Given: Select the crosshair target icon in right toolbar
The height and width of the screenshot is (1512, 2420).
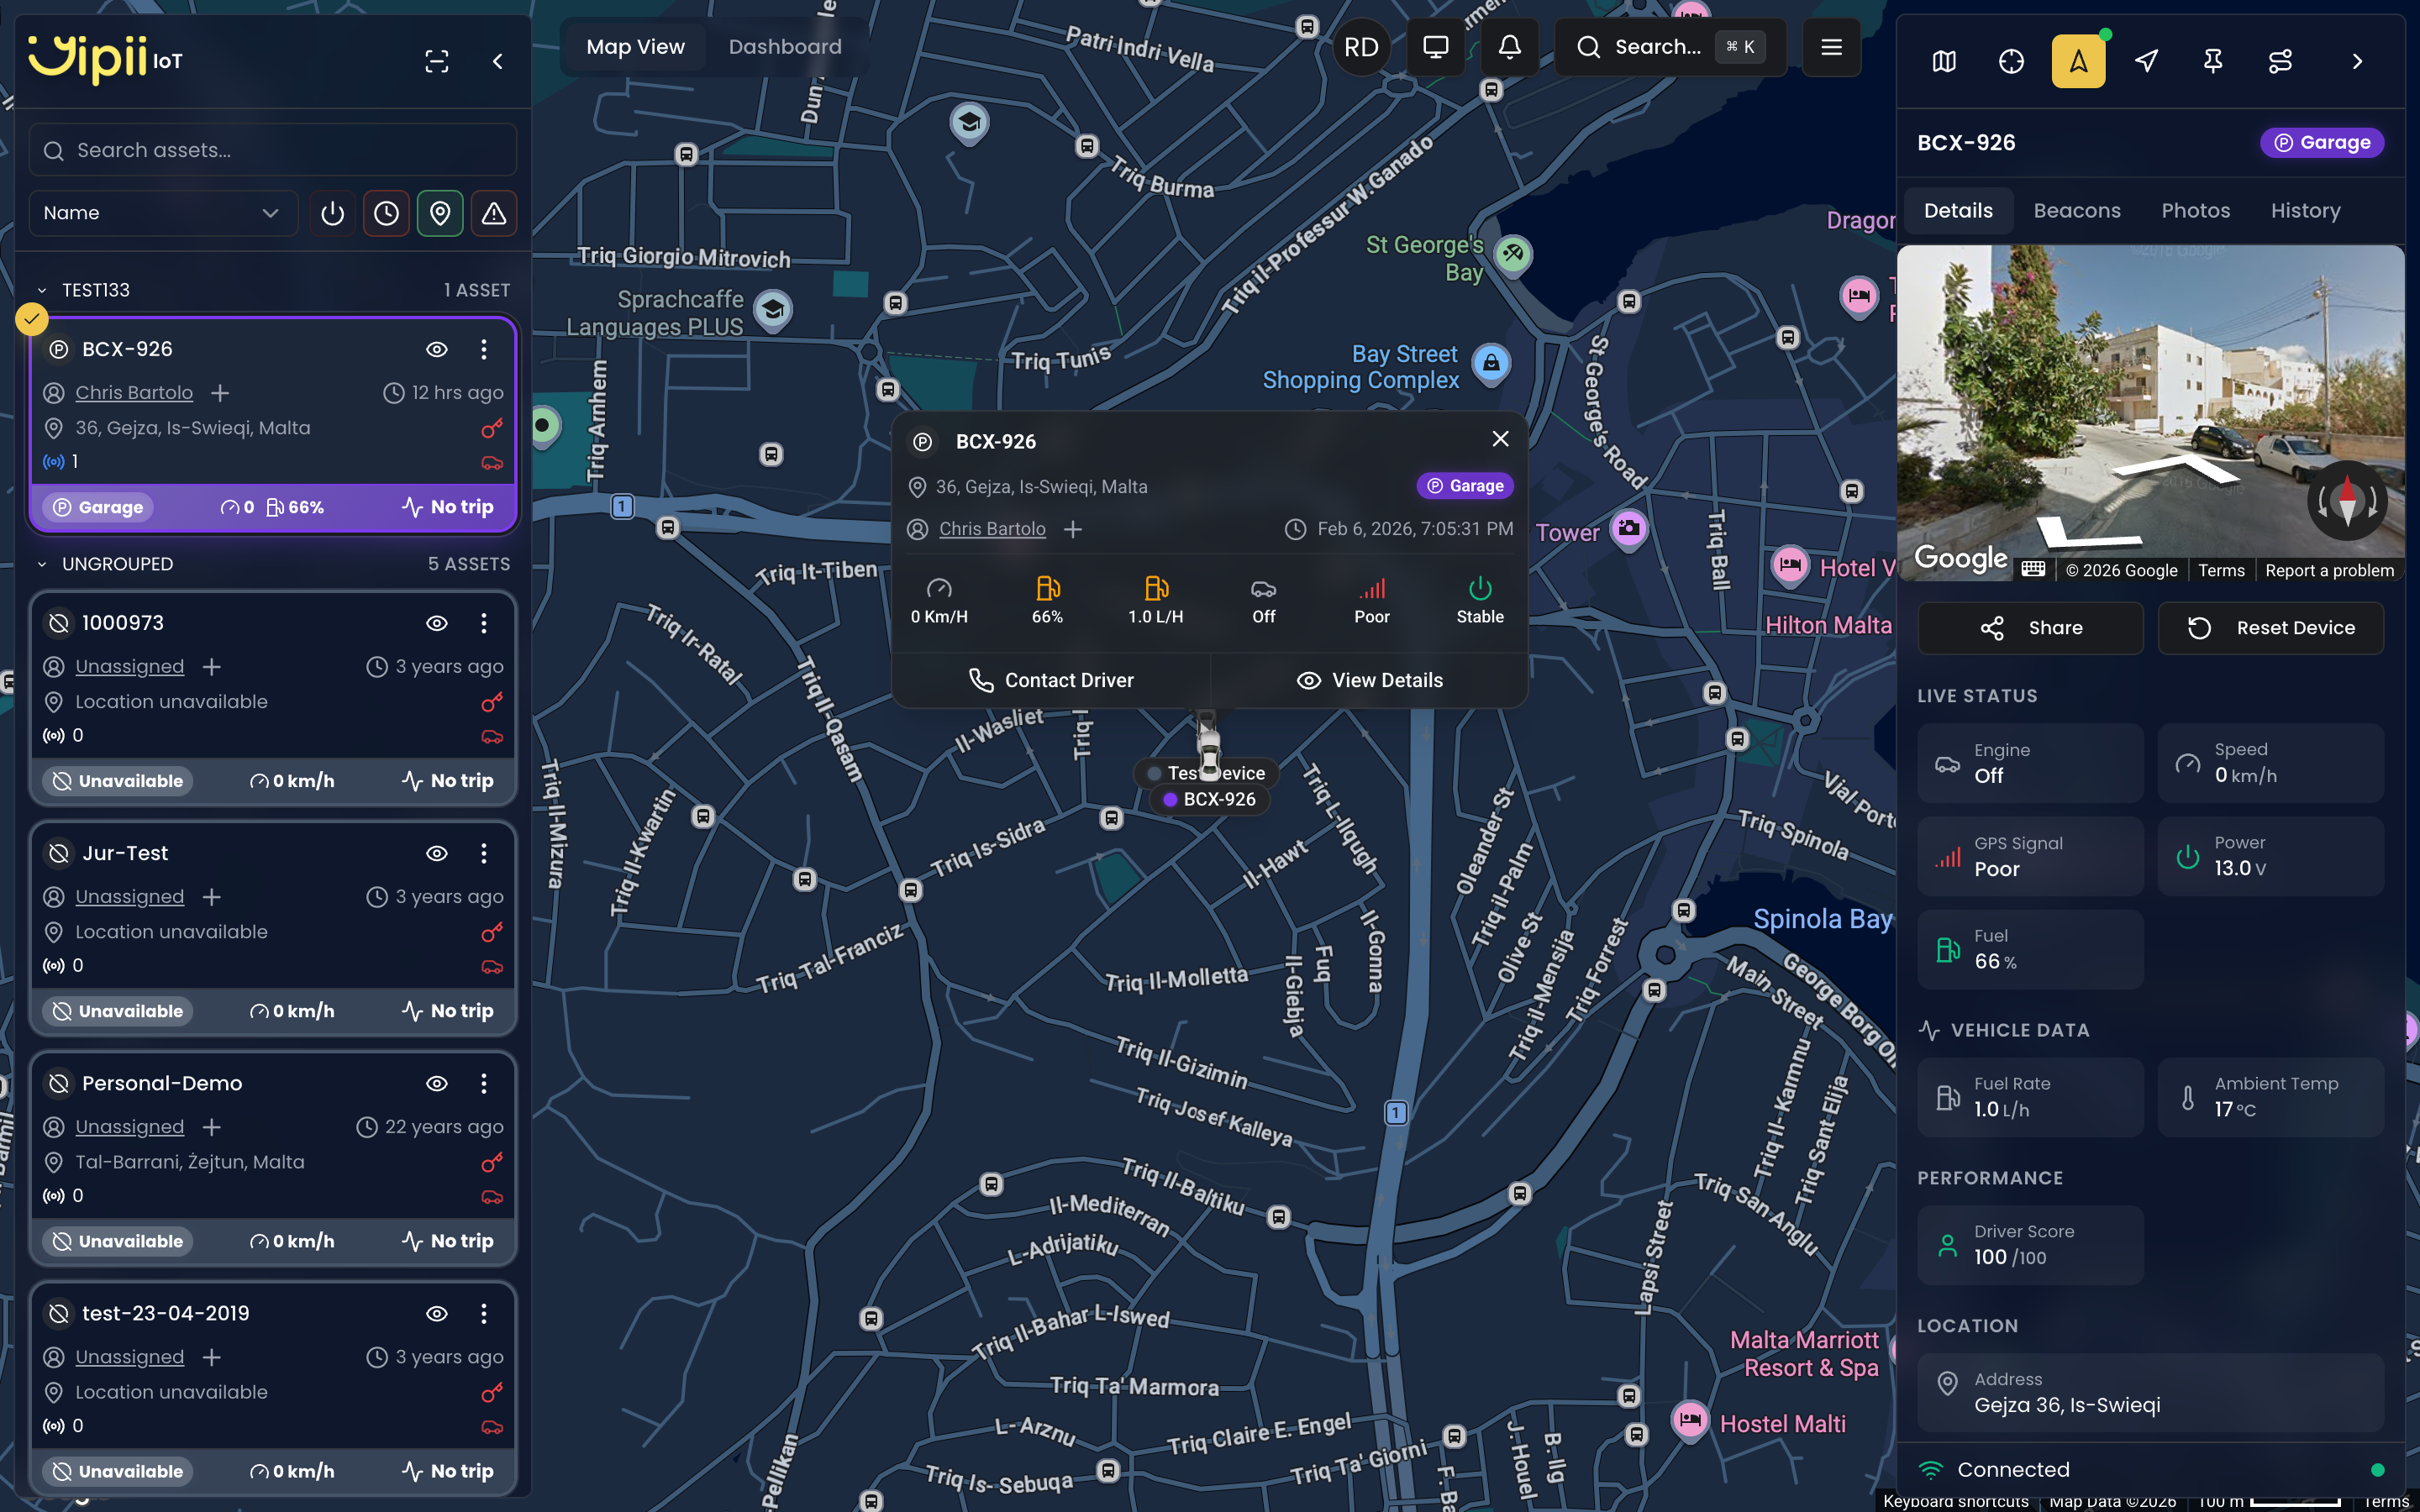Looking at the screenshot, I should 2011,61.
